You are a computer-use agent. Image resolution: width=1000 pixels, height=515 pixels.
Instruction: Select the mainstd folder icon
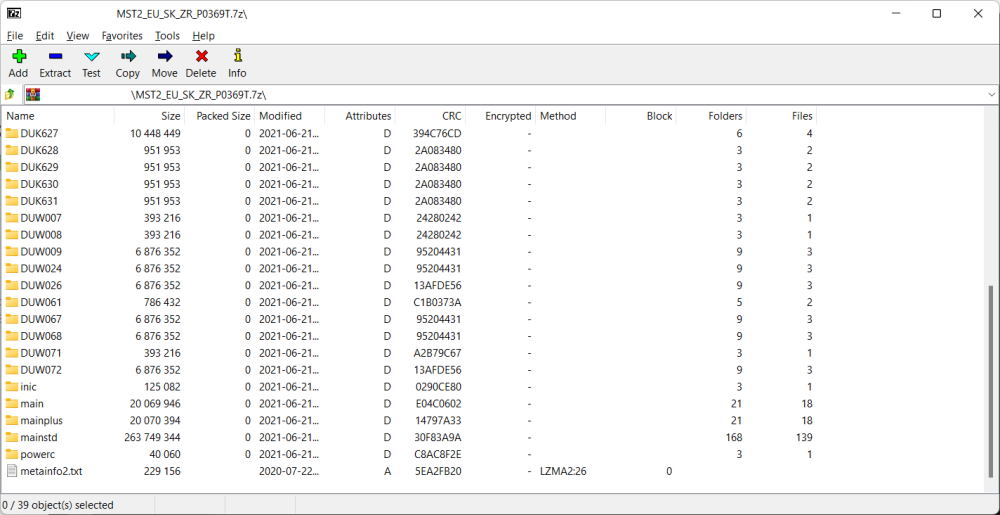pos(12,437)
